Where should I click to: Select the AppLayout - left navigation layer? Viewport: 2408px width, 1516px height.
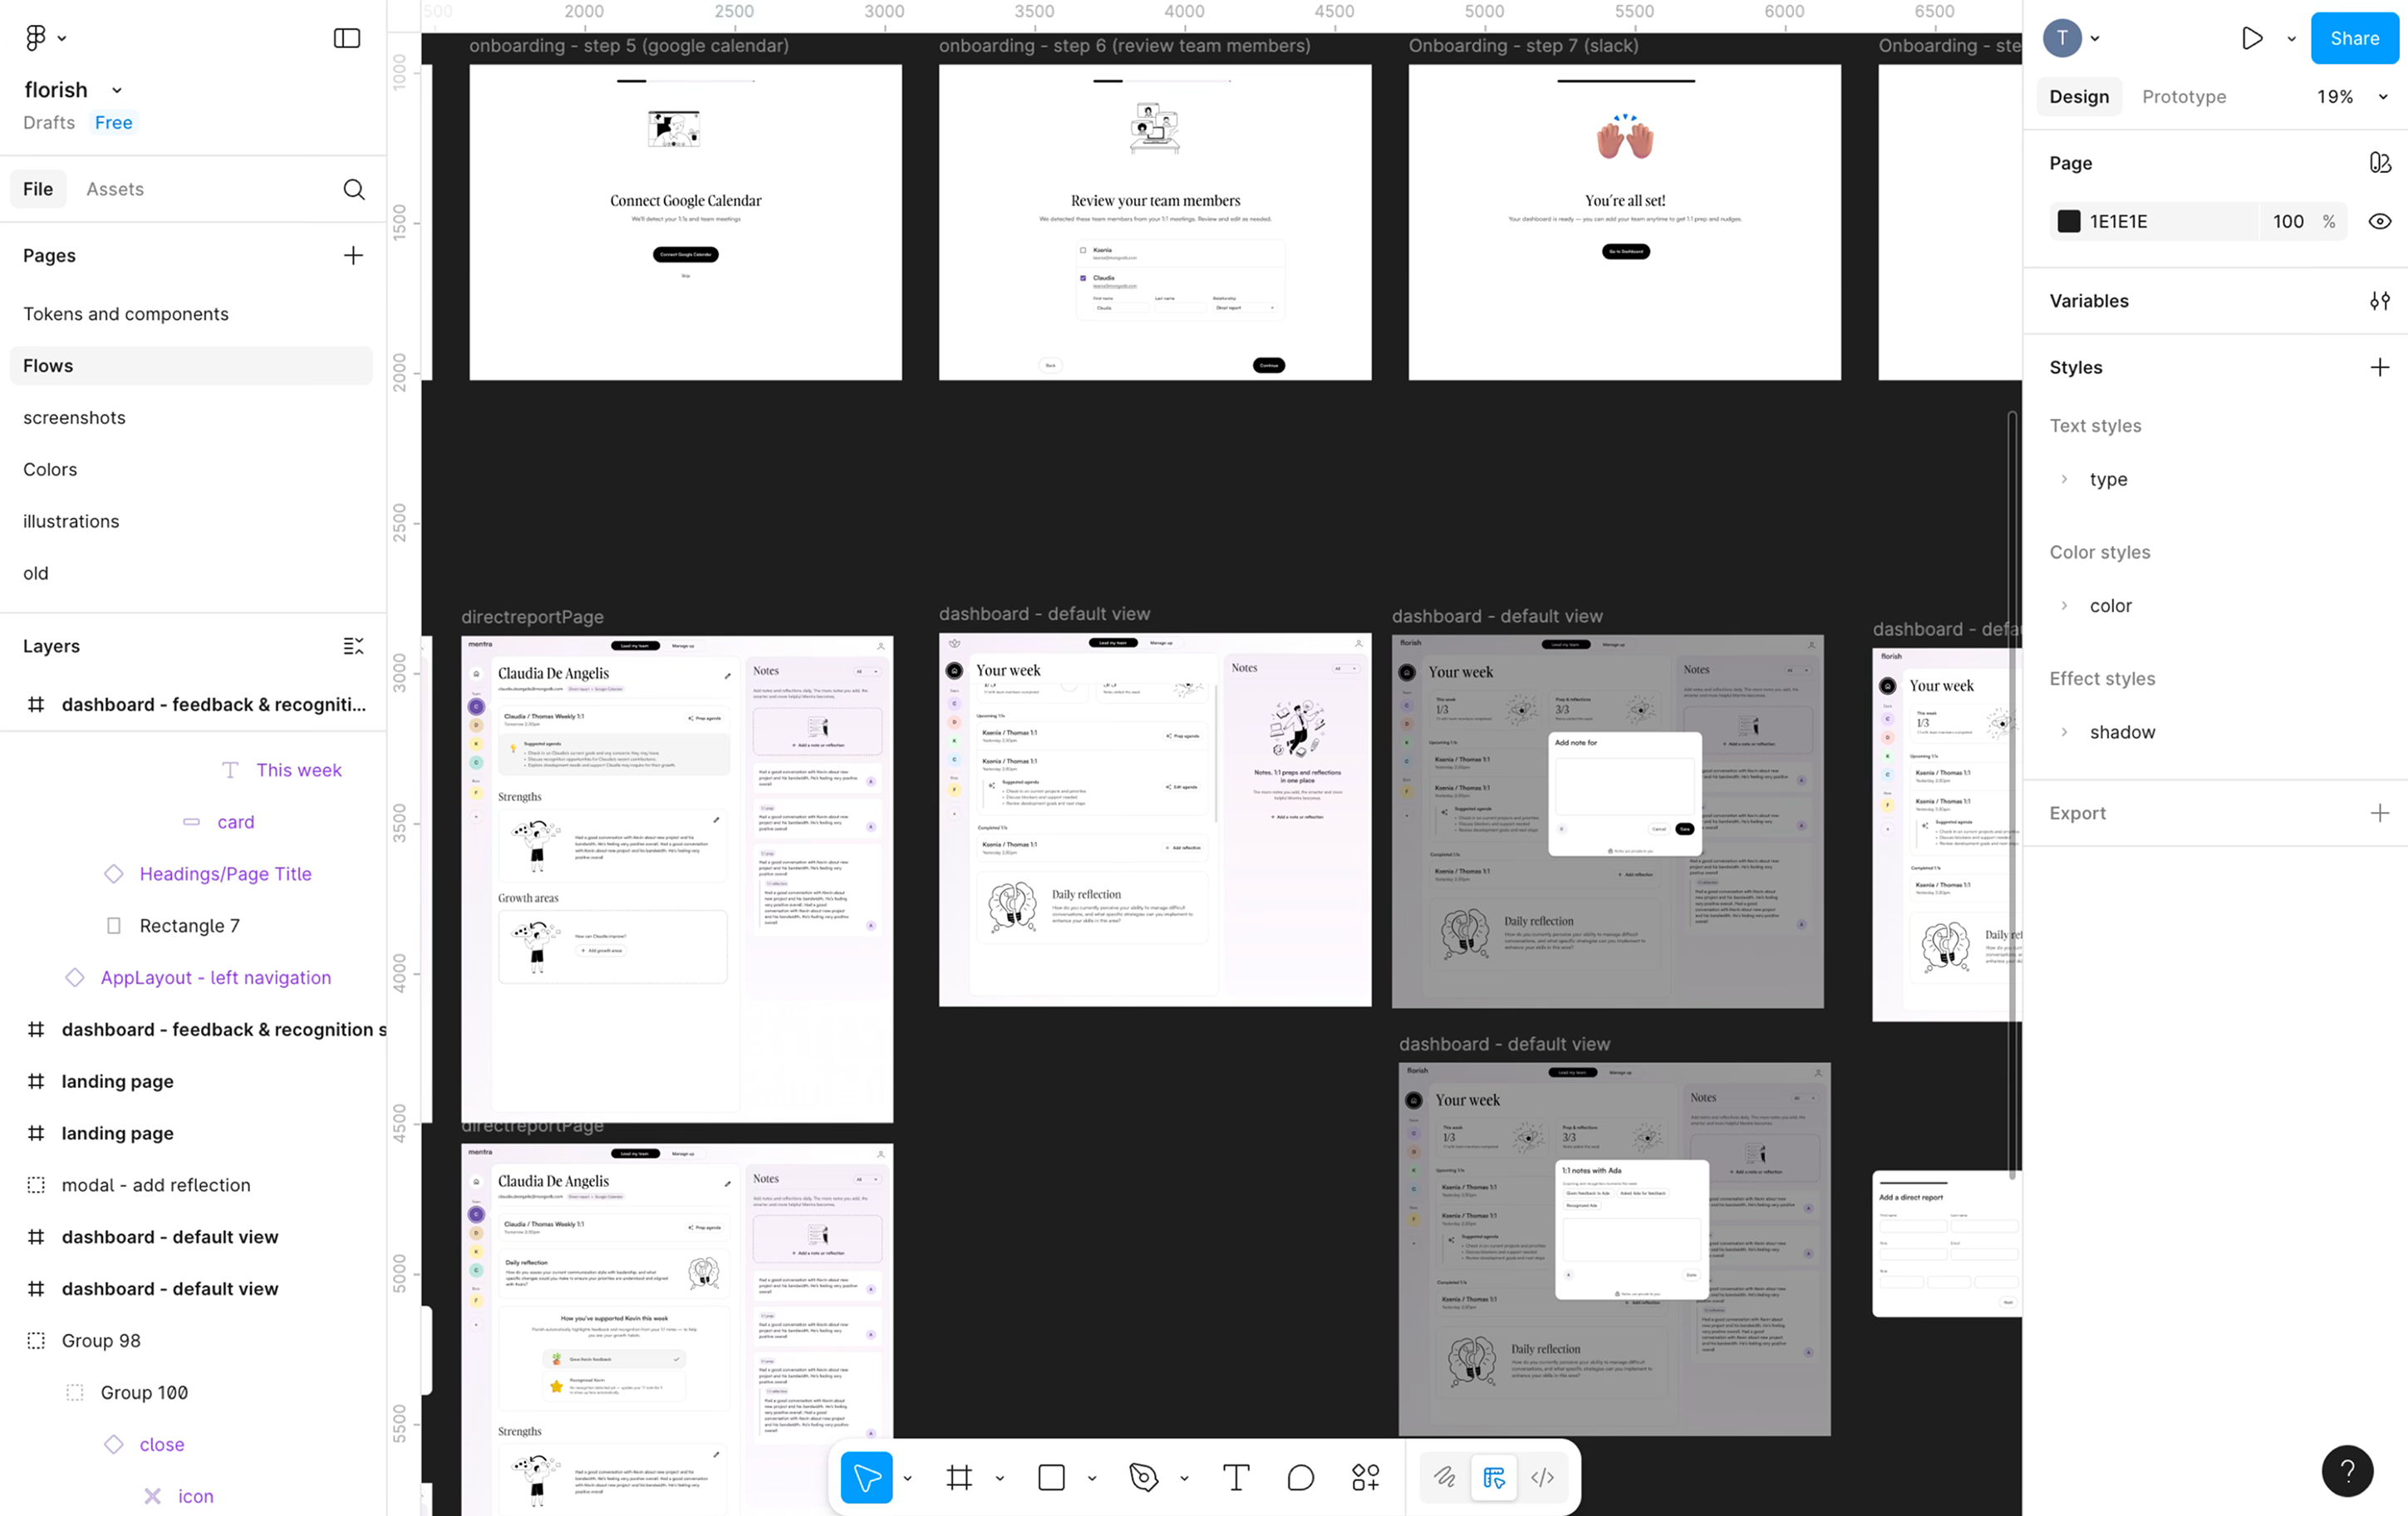tap(215, 978)
